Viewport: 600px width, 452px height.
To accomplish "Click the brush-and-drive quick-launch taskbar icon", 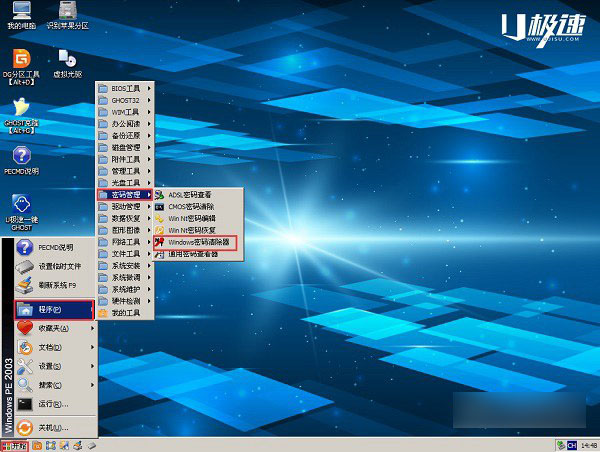I will (x=78, y=446).
